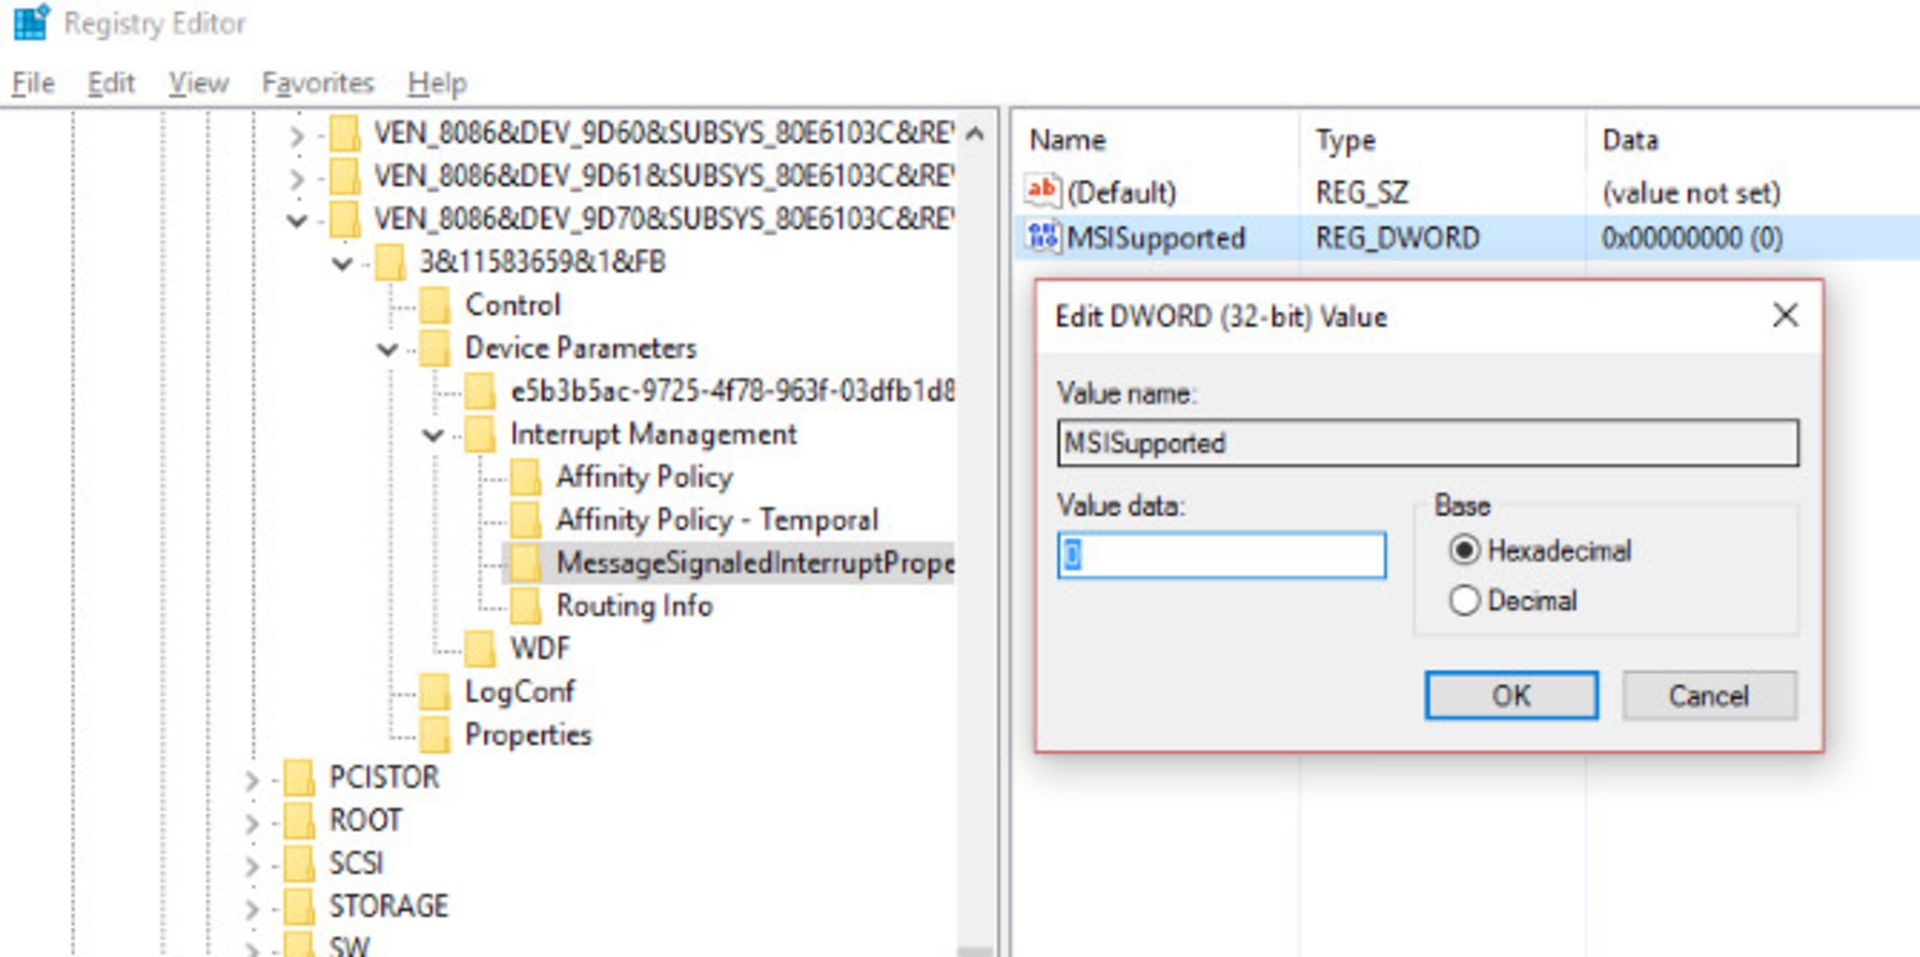Expand the PCISTOR registry key
This screenshot has width=1920, height=957.
[252, 779]
